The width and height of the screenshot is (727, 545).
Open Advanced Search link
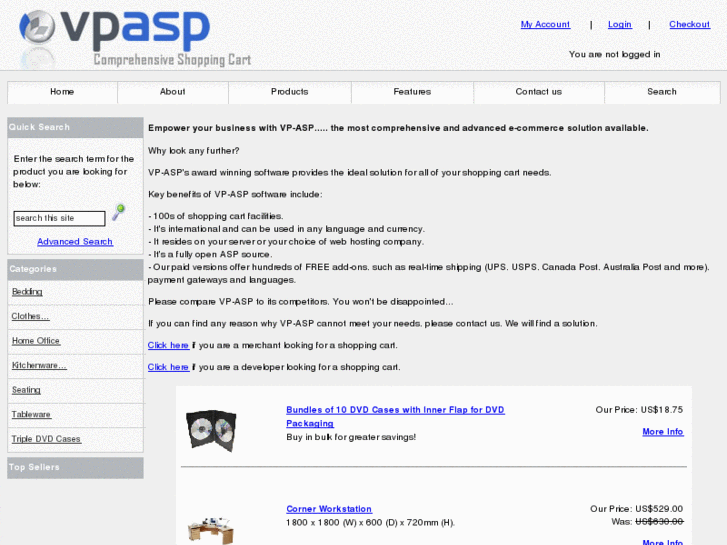[x=75, y=242]
